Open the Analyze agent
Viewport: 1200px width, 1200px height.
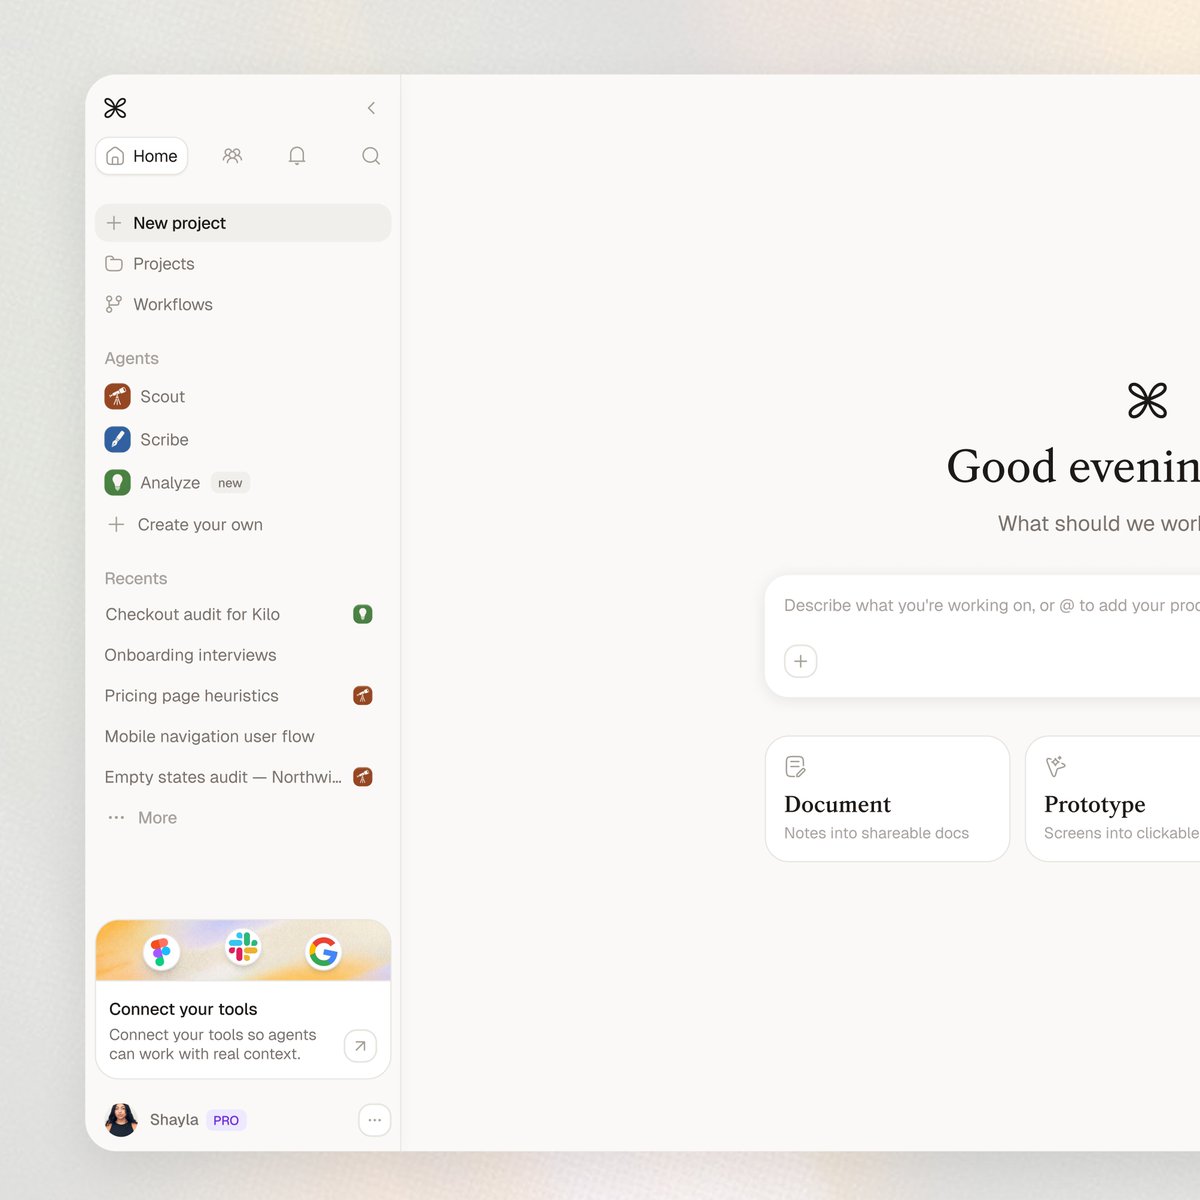(243, 482)
